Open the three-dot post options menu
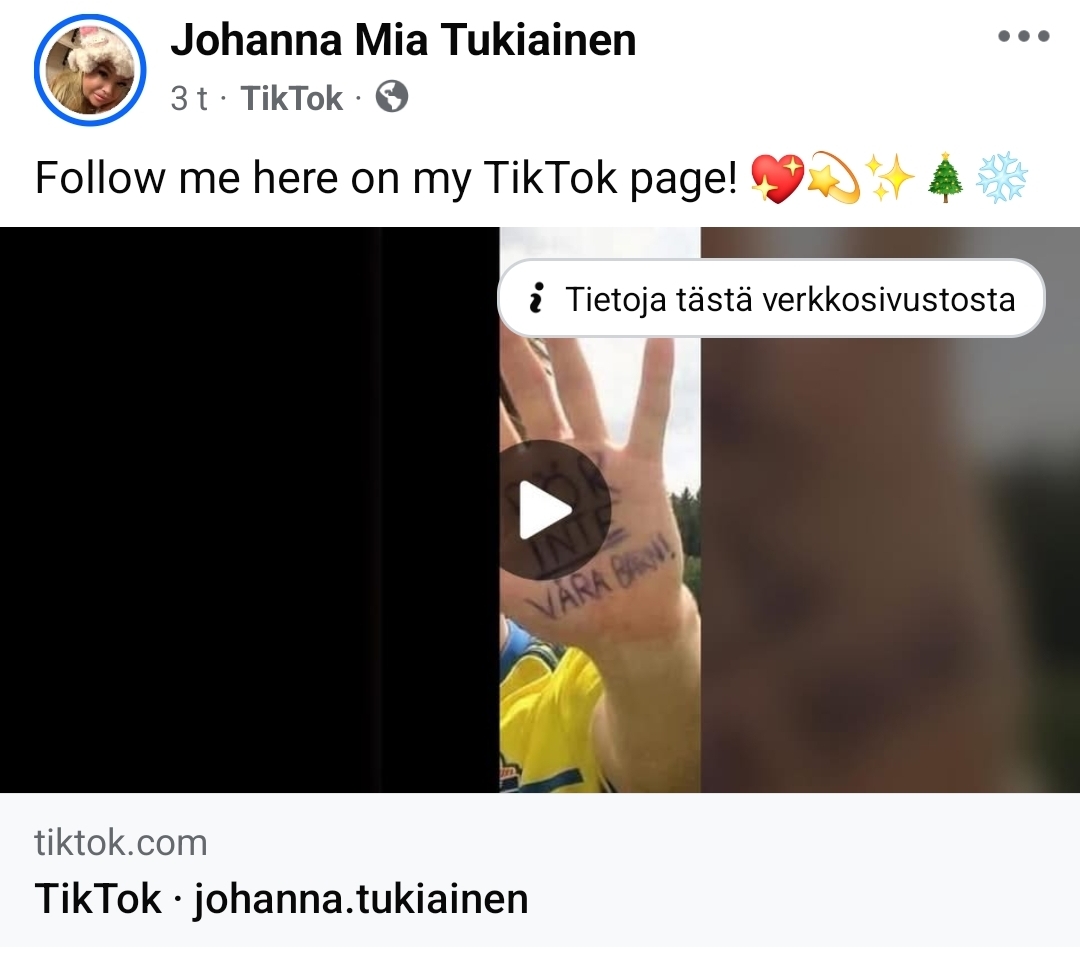 [x=1024, y=36]
